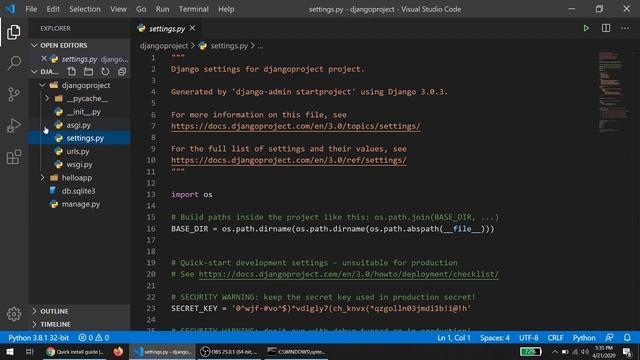Collapse the DJA... project section
The height and width of the screenshot is (360, 640).
(x=34, y=72)
